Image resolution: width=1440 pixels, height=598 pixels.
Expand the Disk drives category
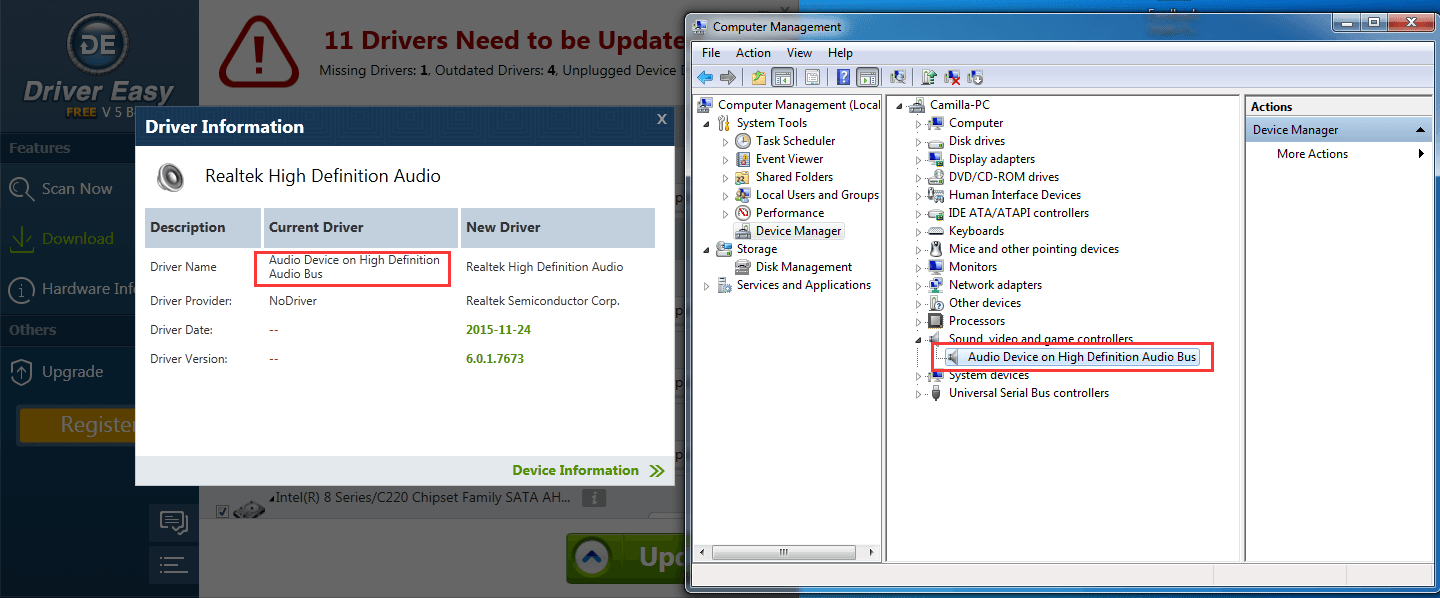click(919, 141)
